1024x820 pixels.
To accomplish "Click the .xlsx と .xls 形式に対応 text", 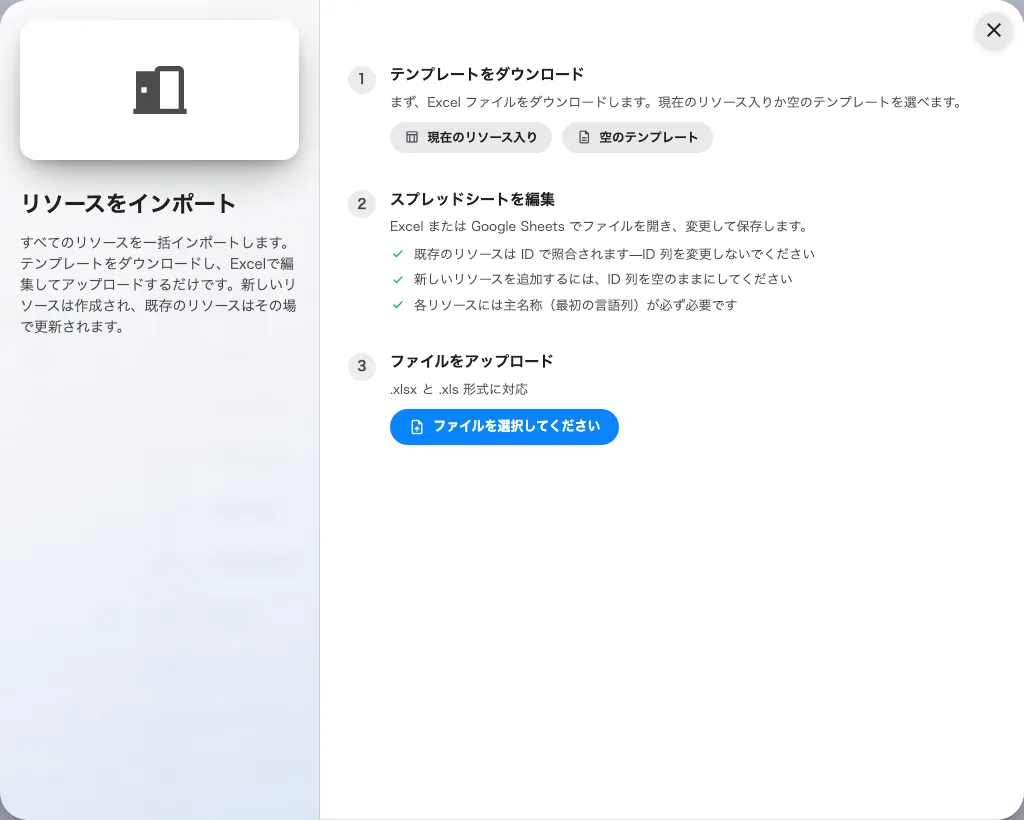I will (x=458, y=389).
